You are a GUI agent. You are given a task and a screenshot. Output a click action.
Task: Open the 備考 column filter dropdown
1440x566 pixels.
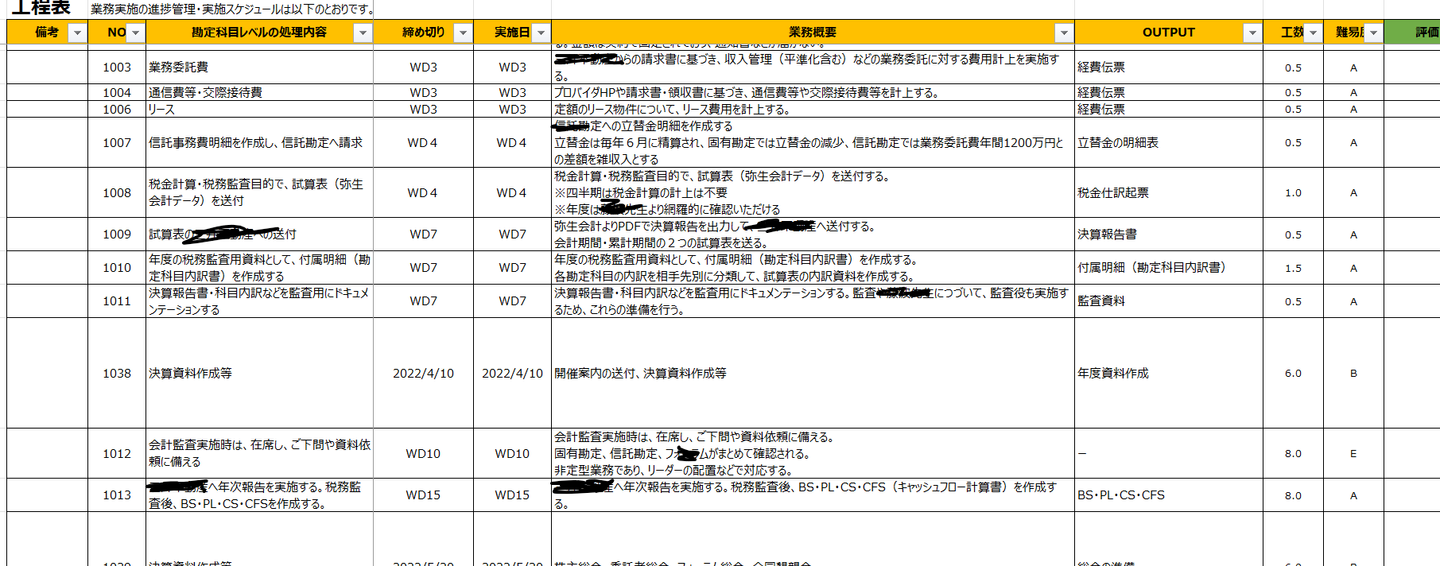click(77, 33)
